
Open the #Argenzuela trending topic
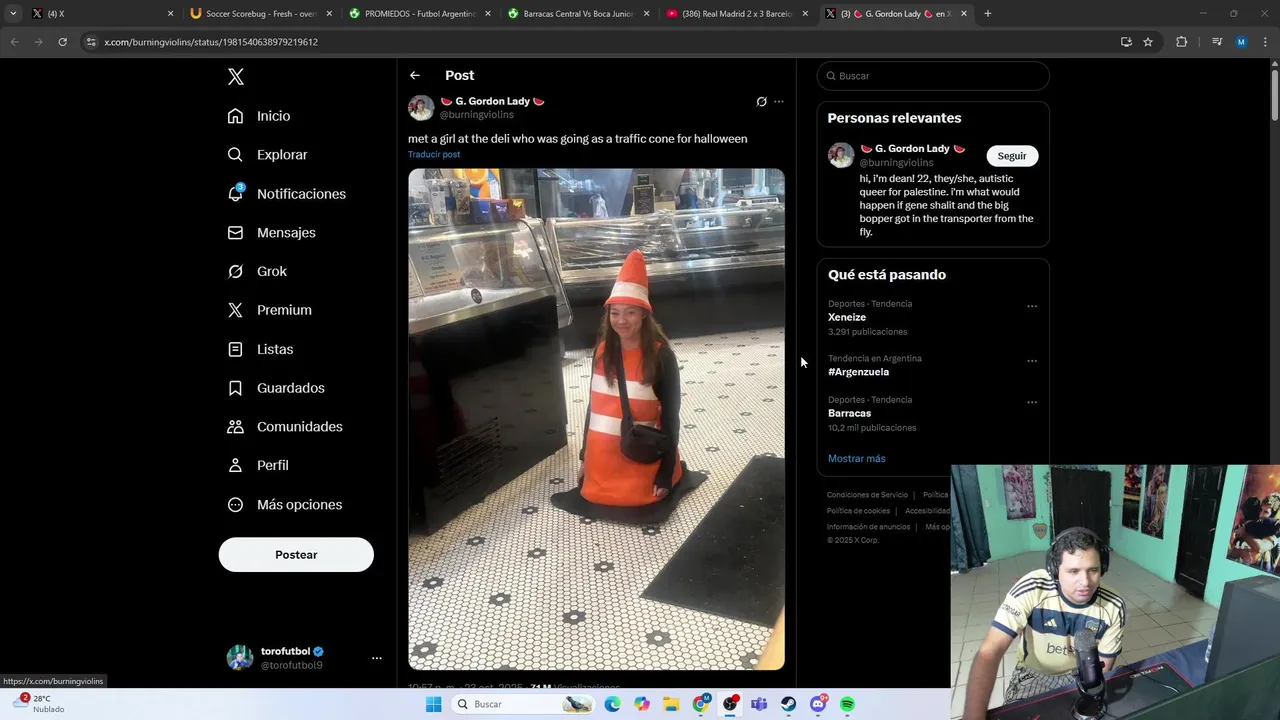(x=858, y=372)
